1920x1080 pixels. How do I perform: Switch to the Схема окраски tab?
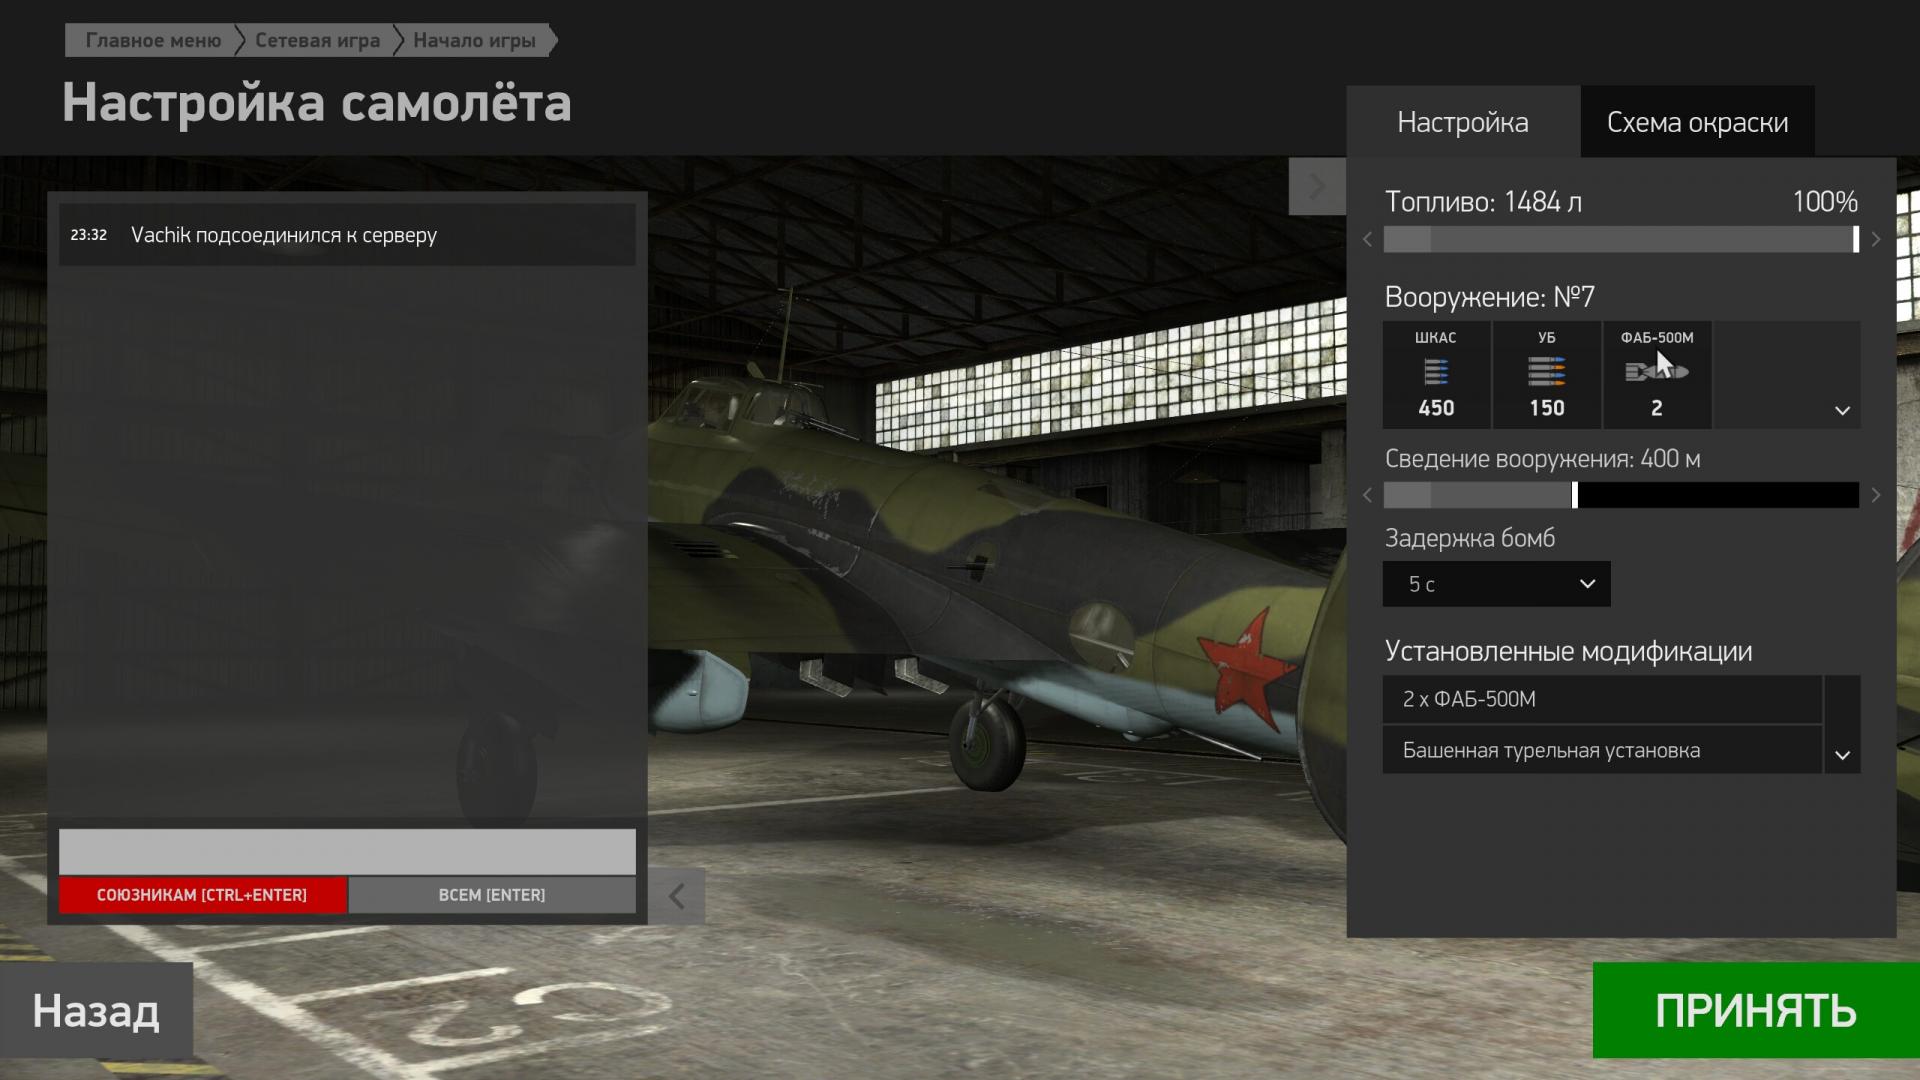pyautogui.click(x=1697, y=122)
